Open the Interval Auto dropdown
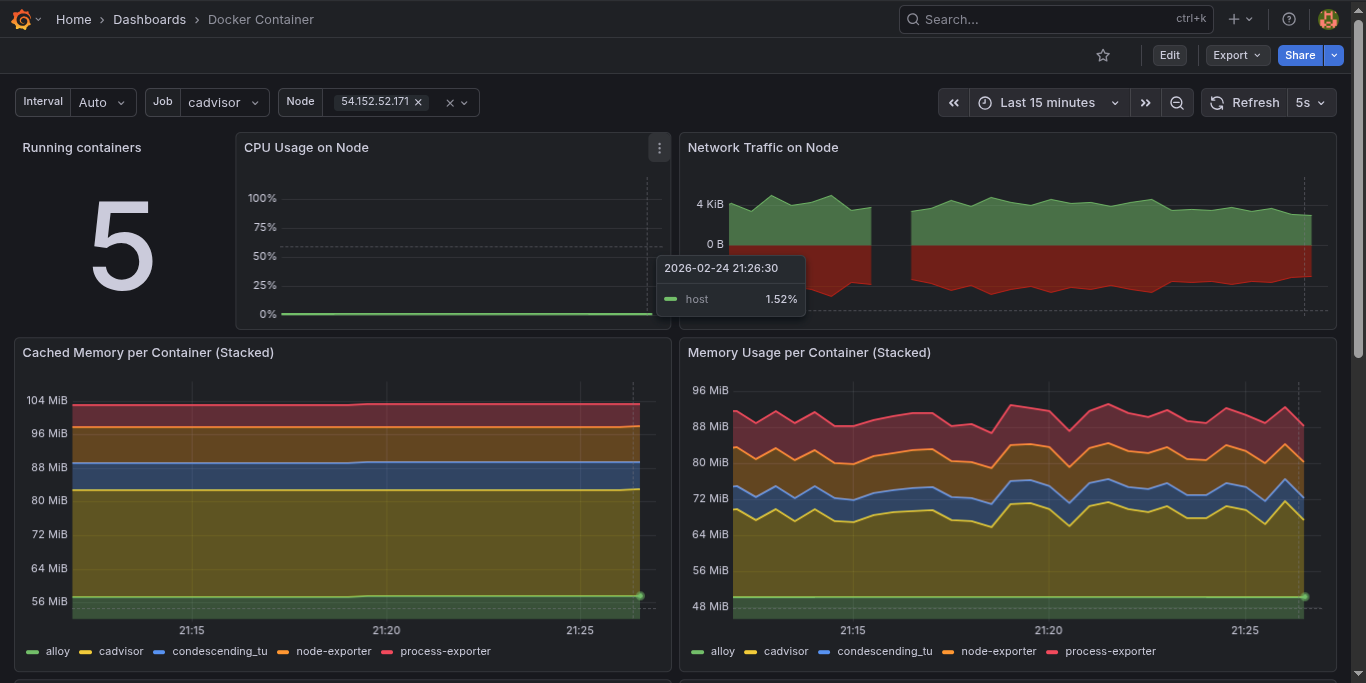The height and width of the screenshot is (683, 1366). [x=104, y=101]
